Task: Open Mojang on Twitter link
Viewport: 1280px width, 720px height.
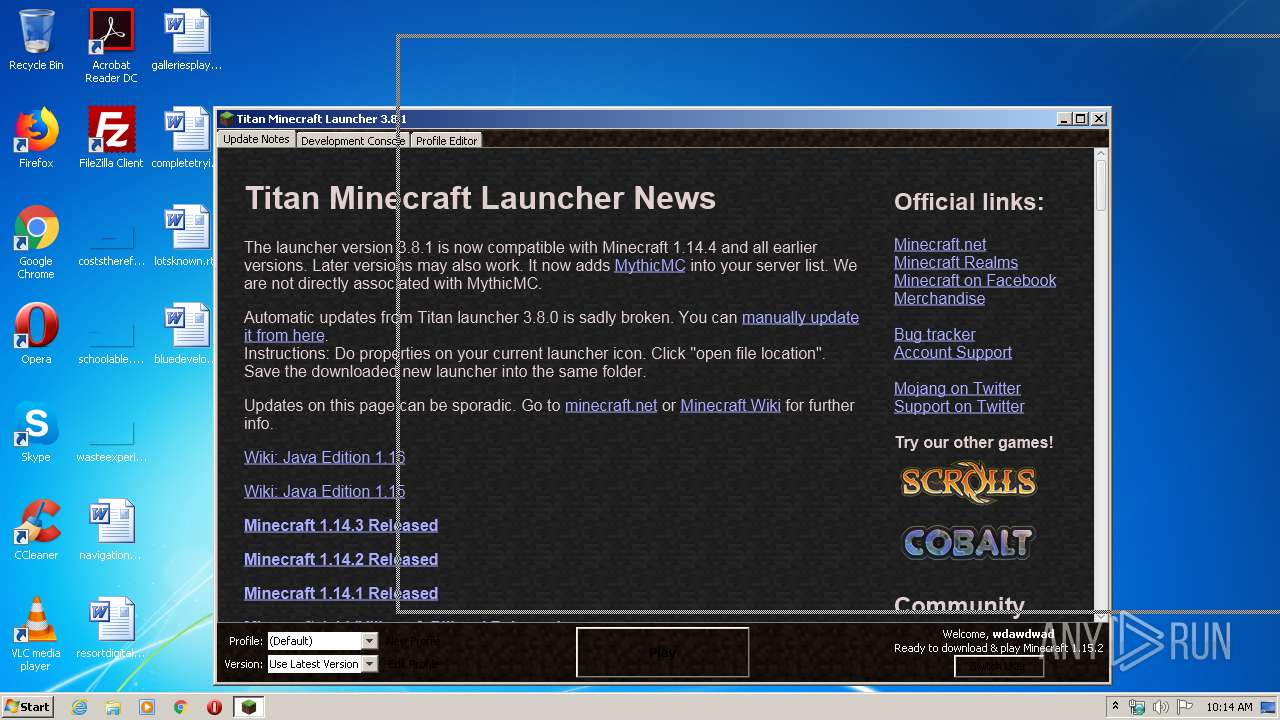Action: [957, 388]
